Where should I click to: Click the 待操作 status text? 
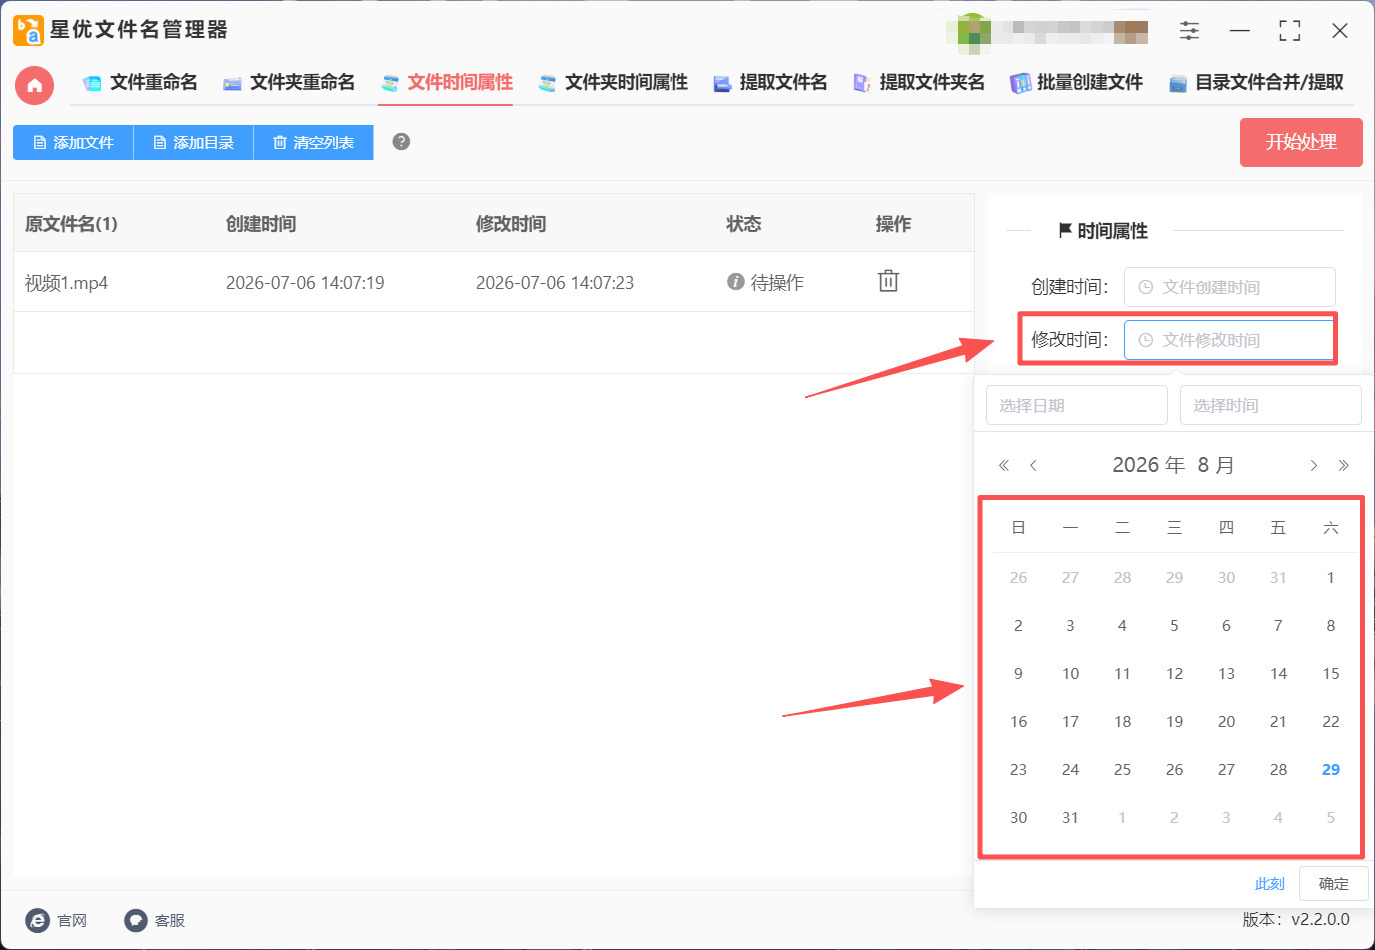777,283
